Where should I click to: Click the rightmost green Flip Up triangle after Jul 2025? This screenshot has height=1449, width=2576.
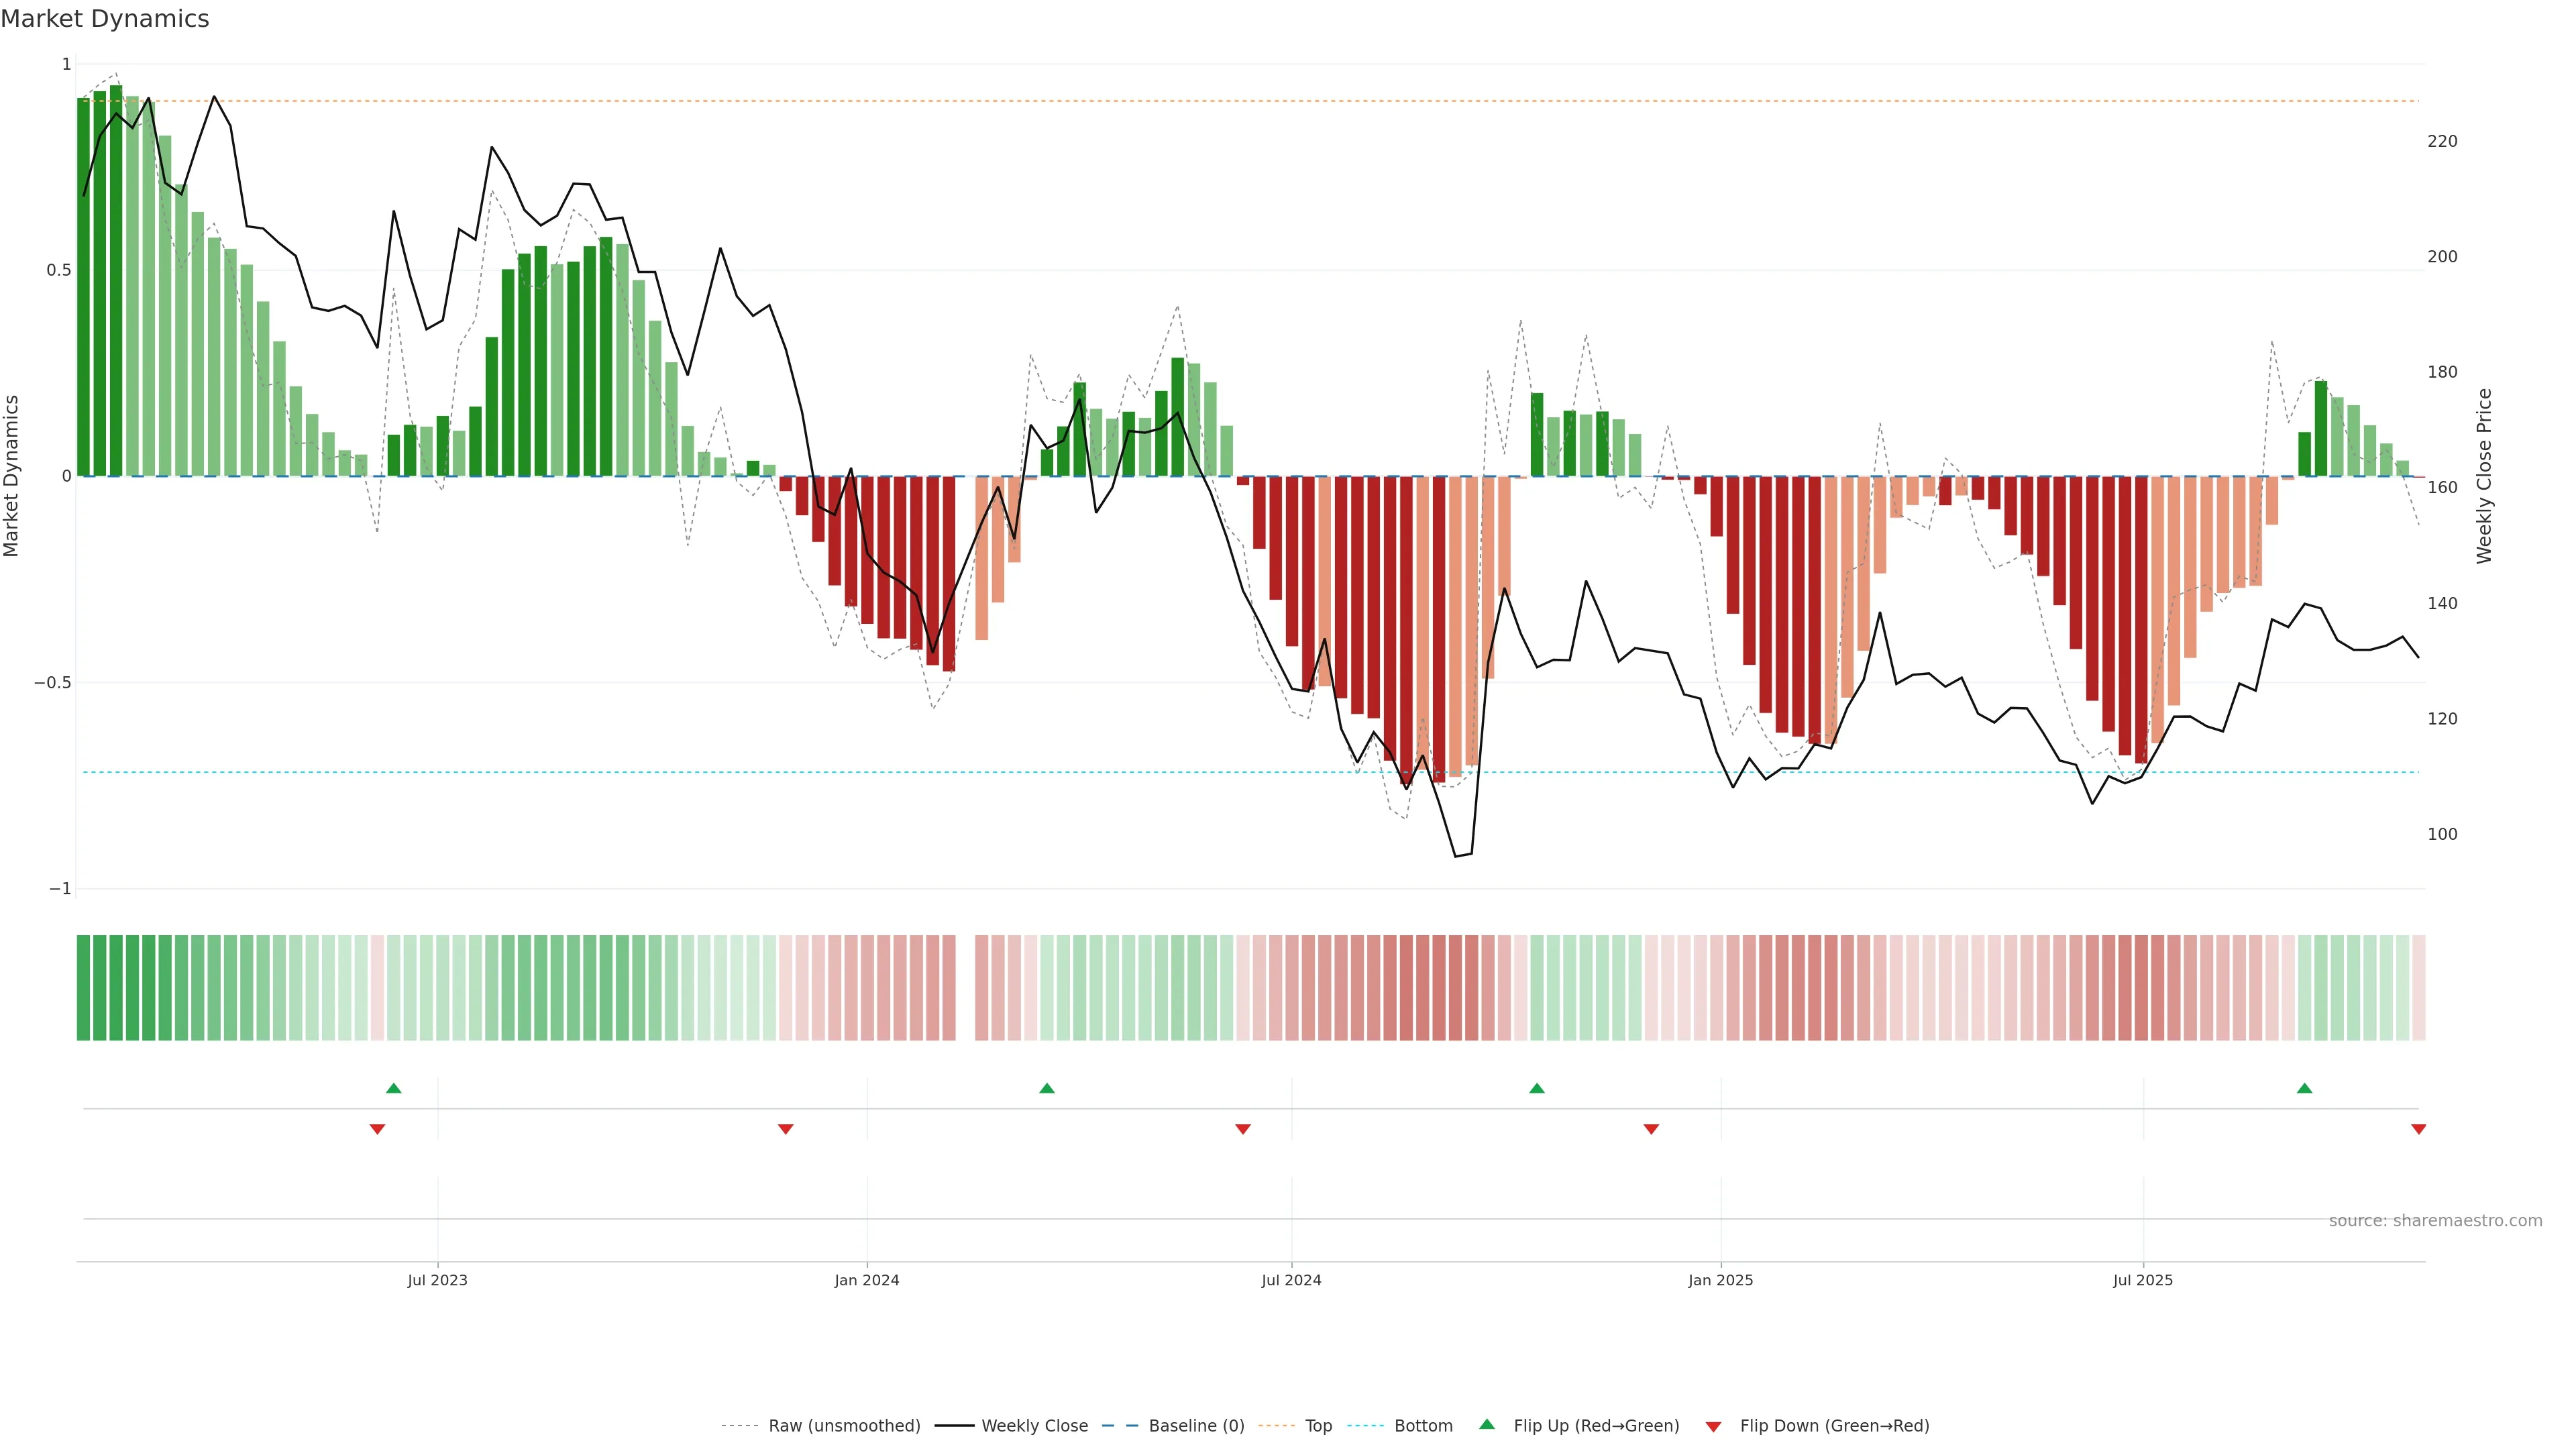[2304, 1088]
